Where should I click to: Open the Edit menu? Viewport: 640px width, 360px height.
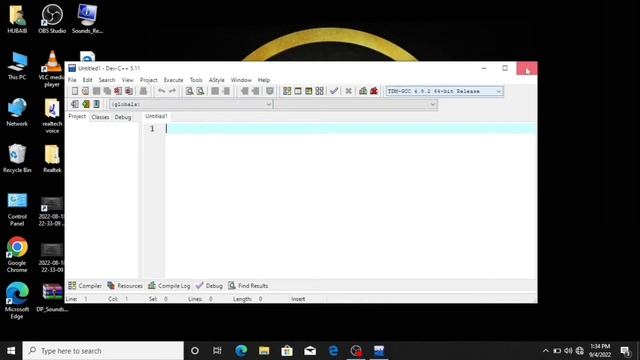tap(87, 80)
